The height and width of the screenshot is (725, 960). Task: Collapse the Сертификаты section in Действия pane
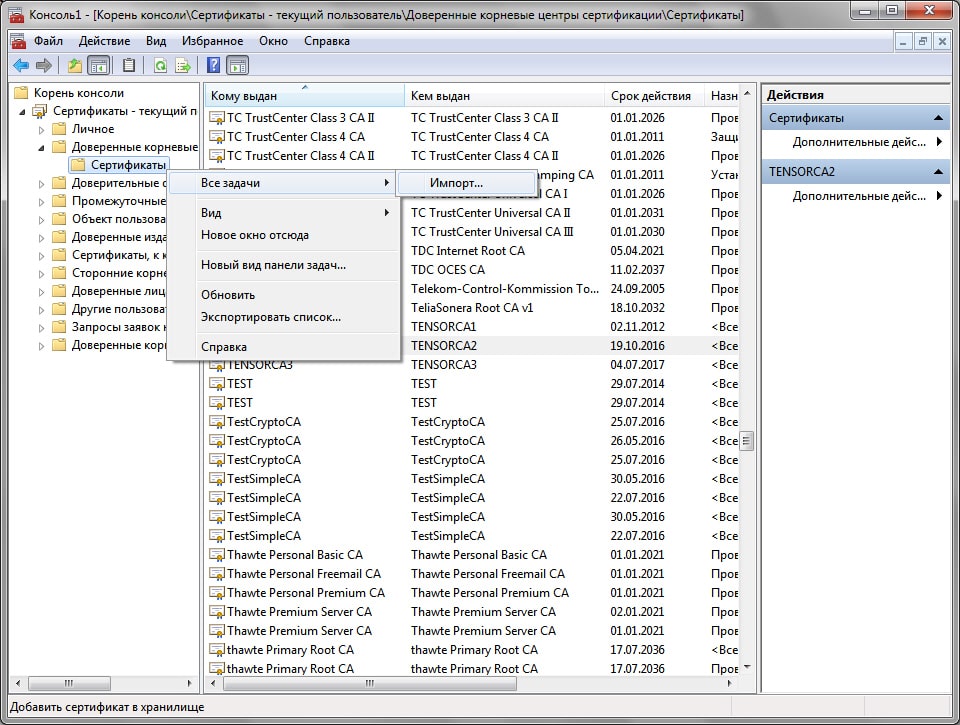point(938,118)
